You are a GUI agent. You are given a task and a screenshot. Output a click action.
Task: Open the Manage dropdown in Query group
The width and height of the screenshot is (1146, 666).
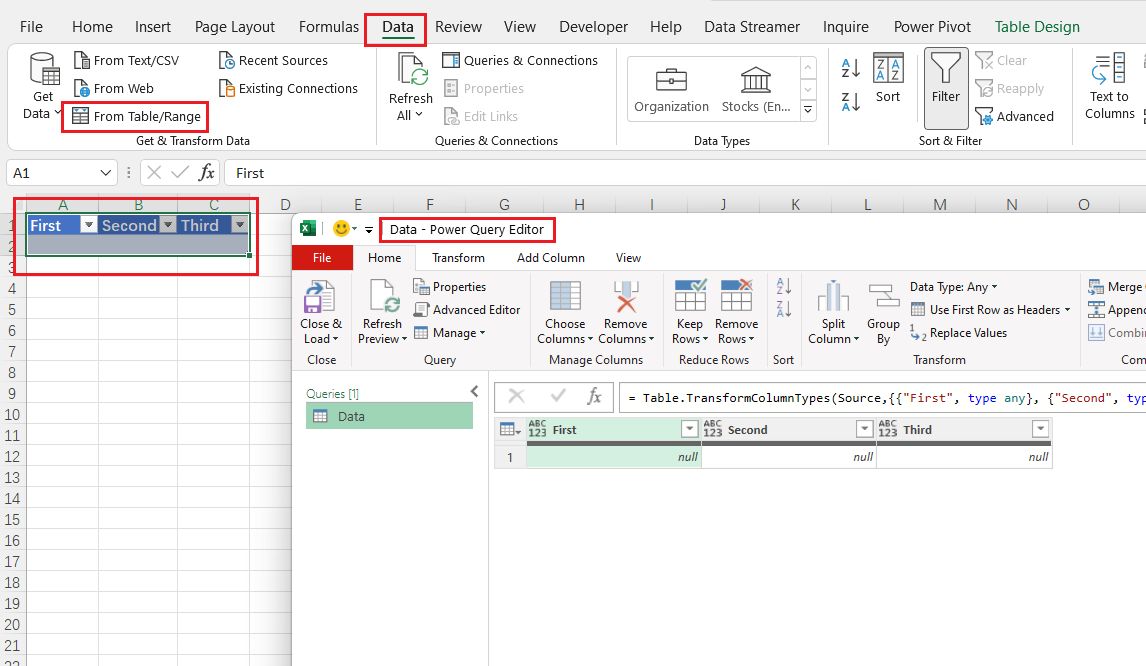tap(449, 333)
